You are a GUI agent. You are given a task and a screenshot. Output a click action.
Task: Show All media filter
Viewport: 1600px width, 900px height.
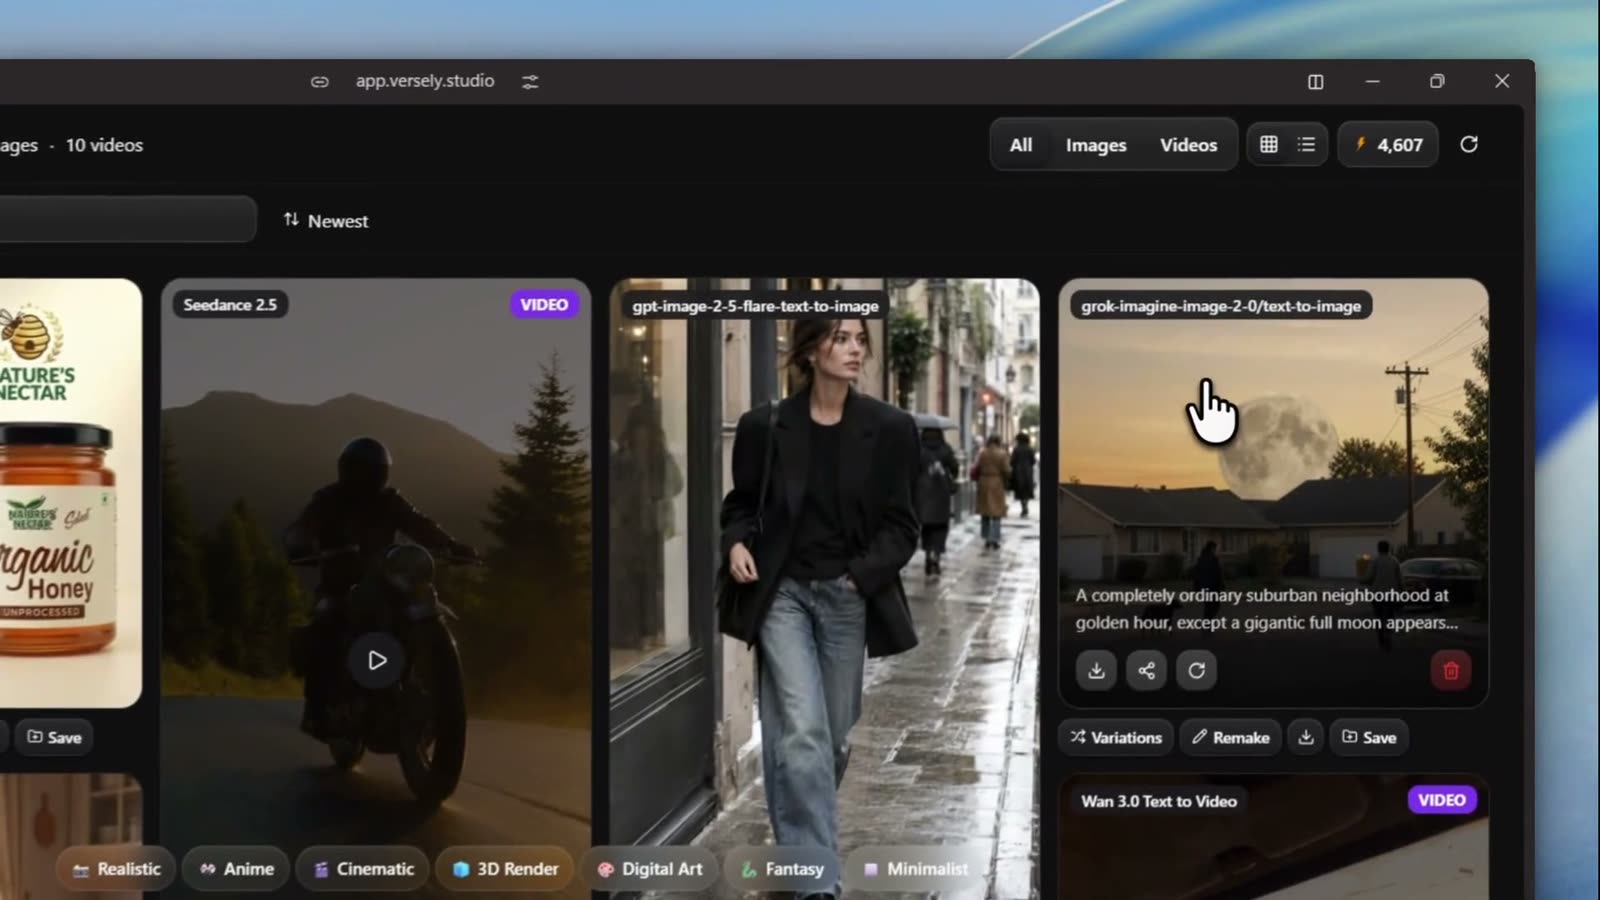click(x=1021, y=145)
